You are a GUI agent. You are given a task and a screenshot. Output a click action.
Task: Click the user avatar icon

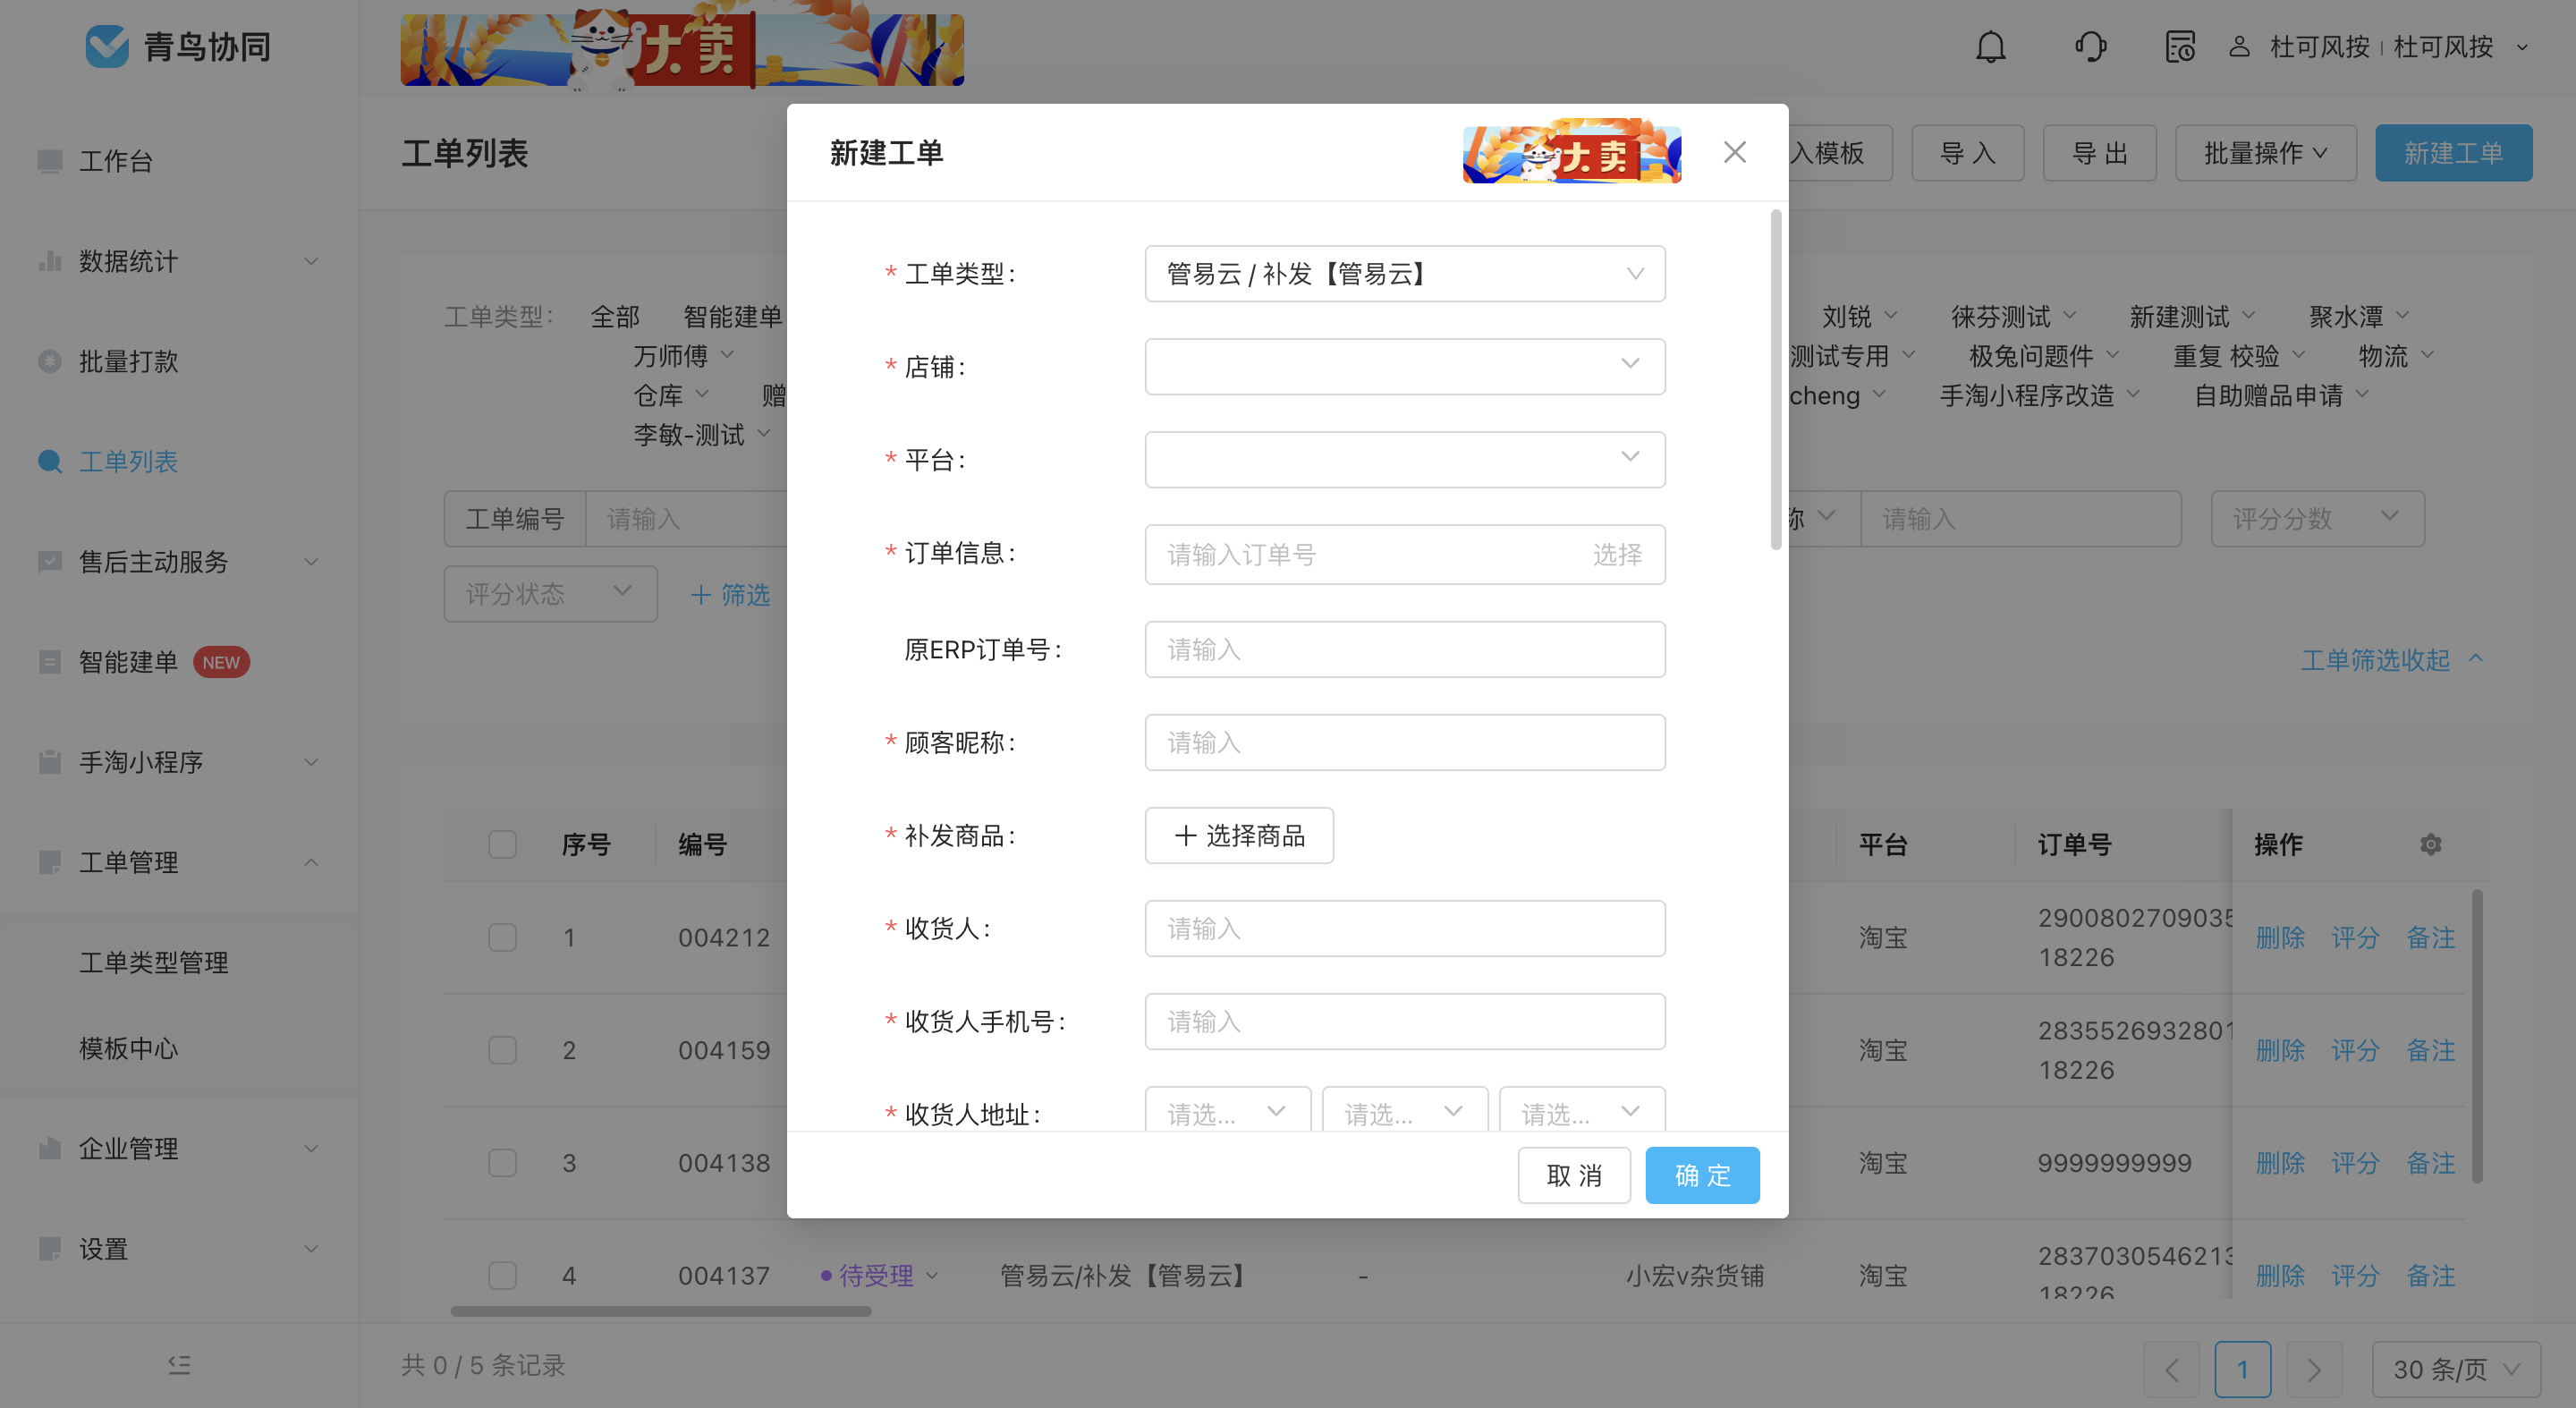2239,47
